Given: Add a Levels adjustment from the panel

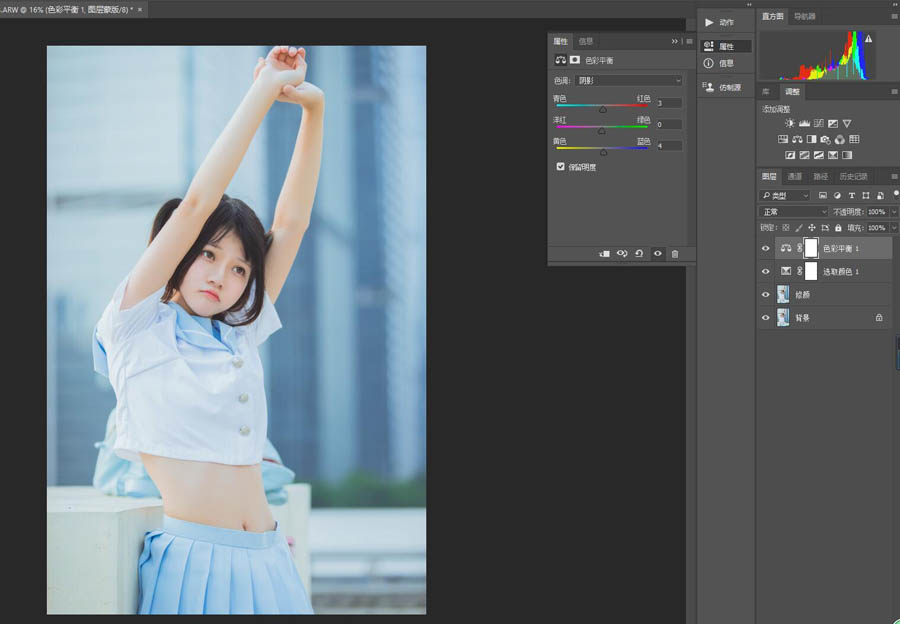Looking at the screenshot, I should 804,123.
